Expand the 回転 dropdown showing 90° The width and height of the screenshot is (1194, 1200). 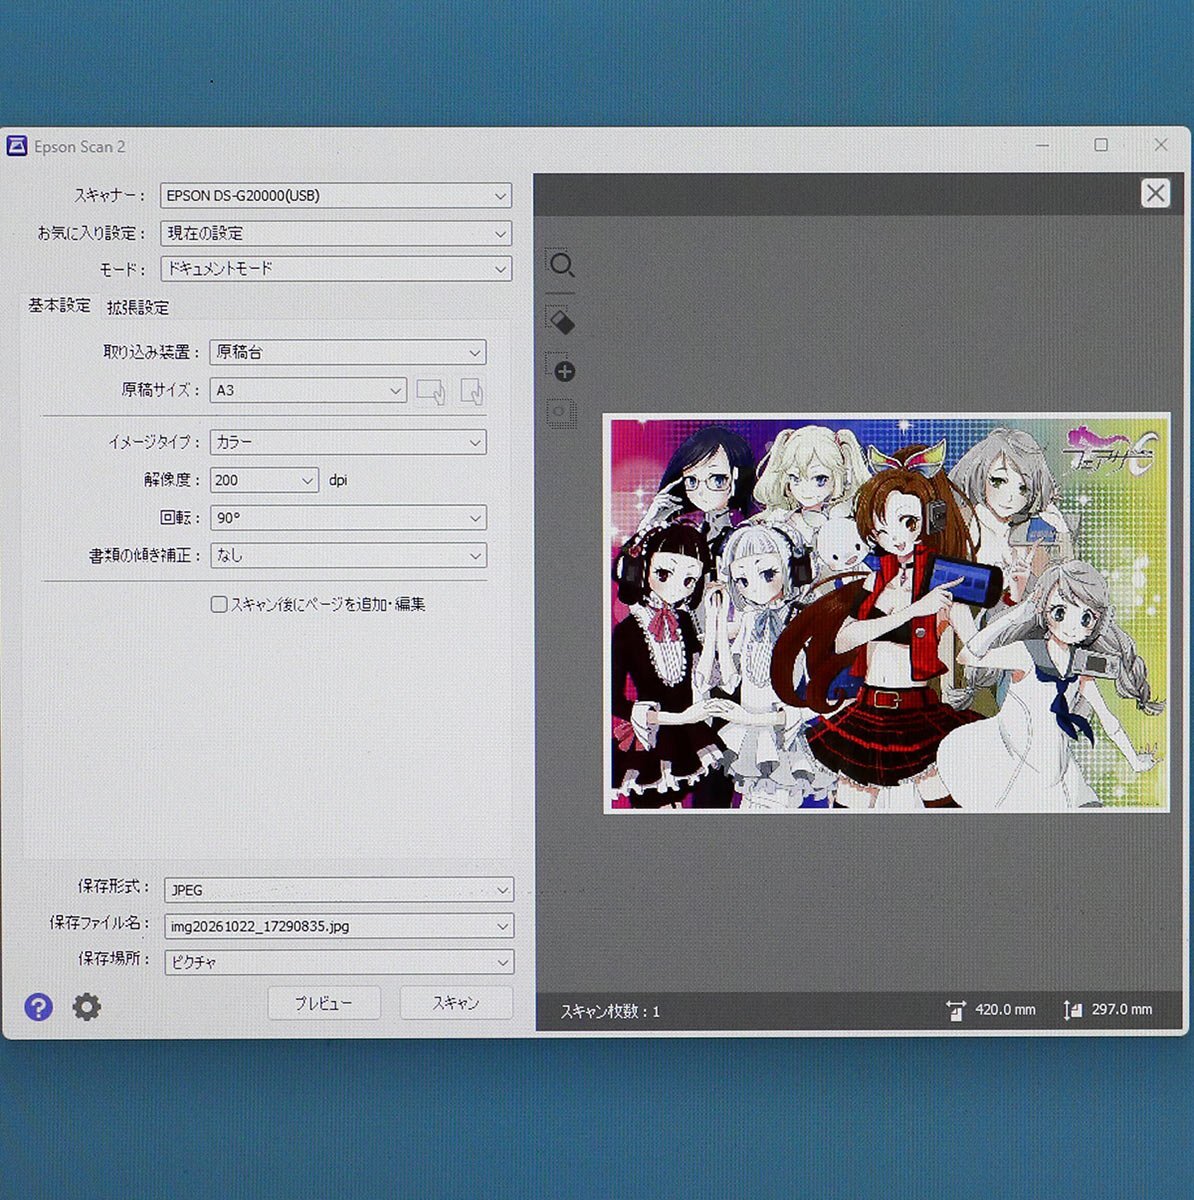coord(348,518)
